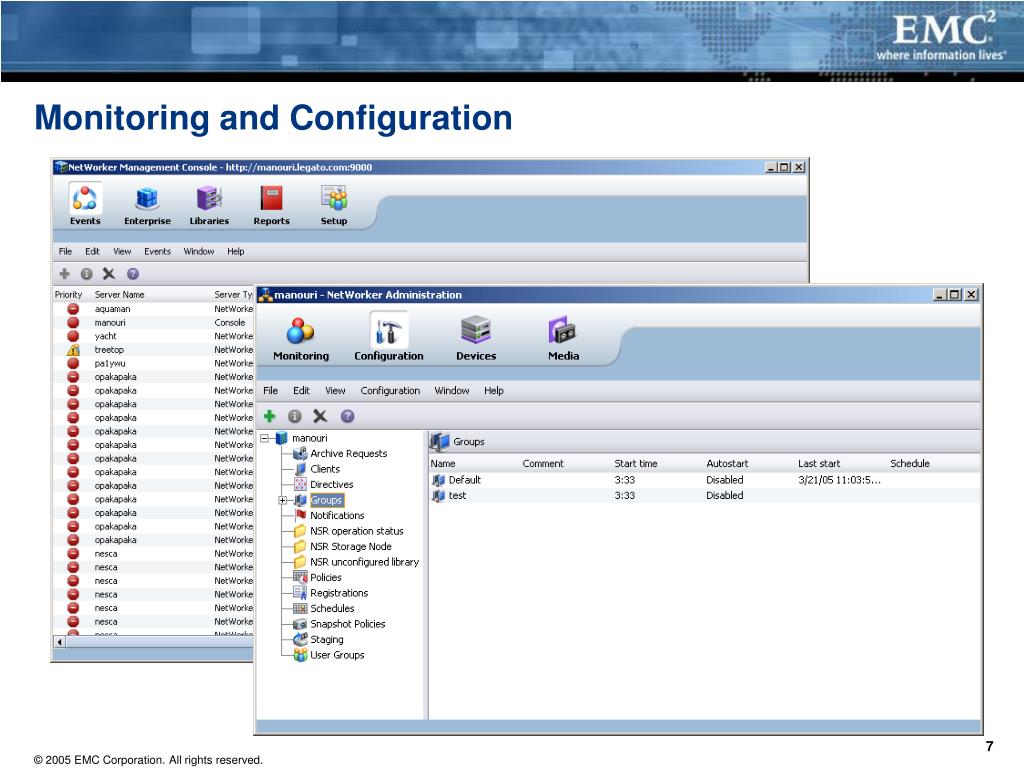Switch to Configuration view icon
Image resolution: width=1024 pixels, height=768 pixels.
(389, 338)
